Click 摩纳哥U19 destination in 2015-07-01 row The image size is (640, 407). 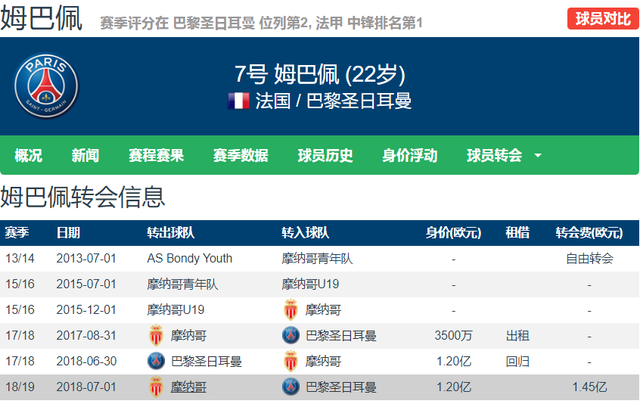[310, 284]
